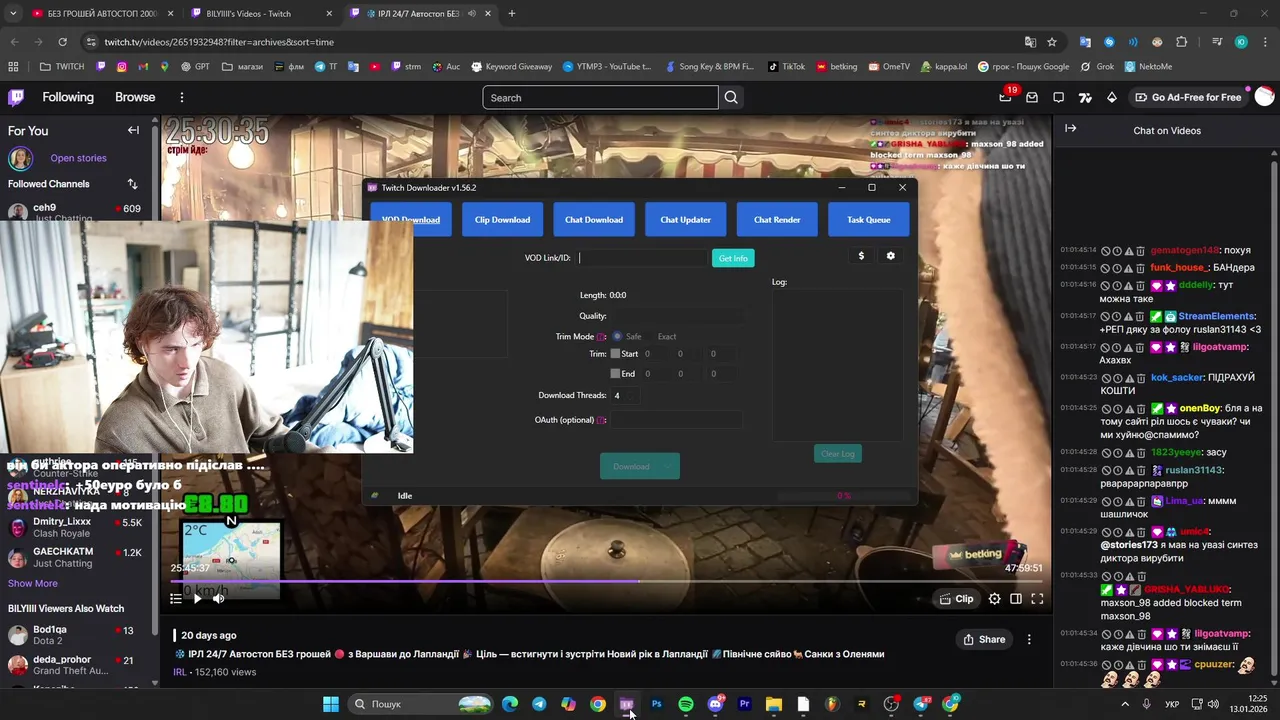Open the Twitch whispers icon

coord(1059,97)
